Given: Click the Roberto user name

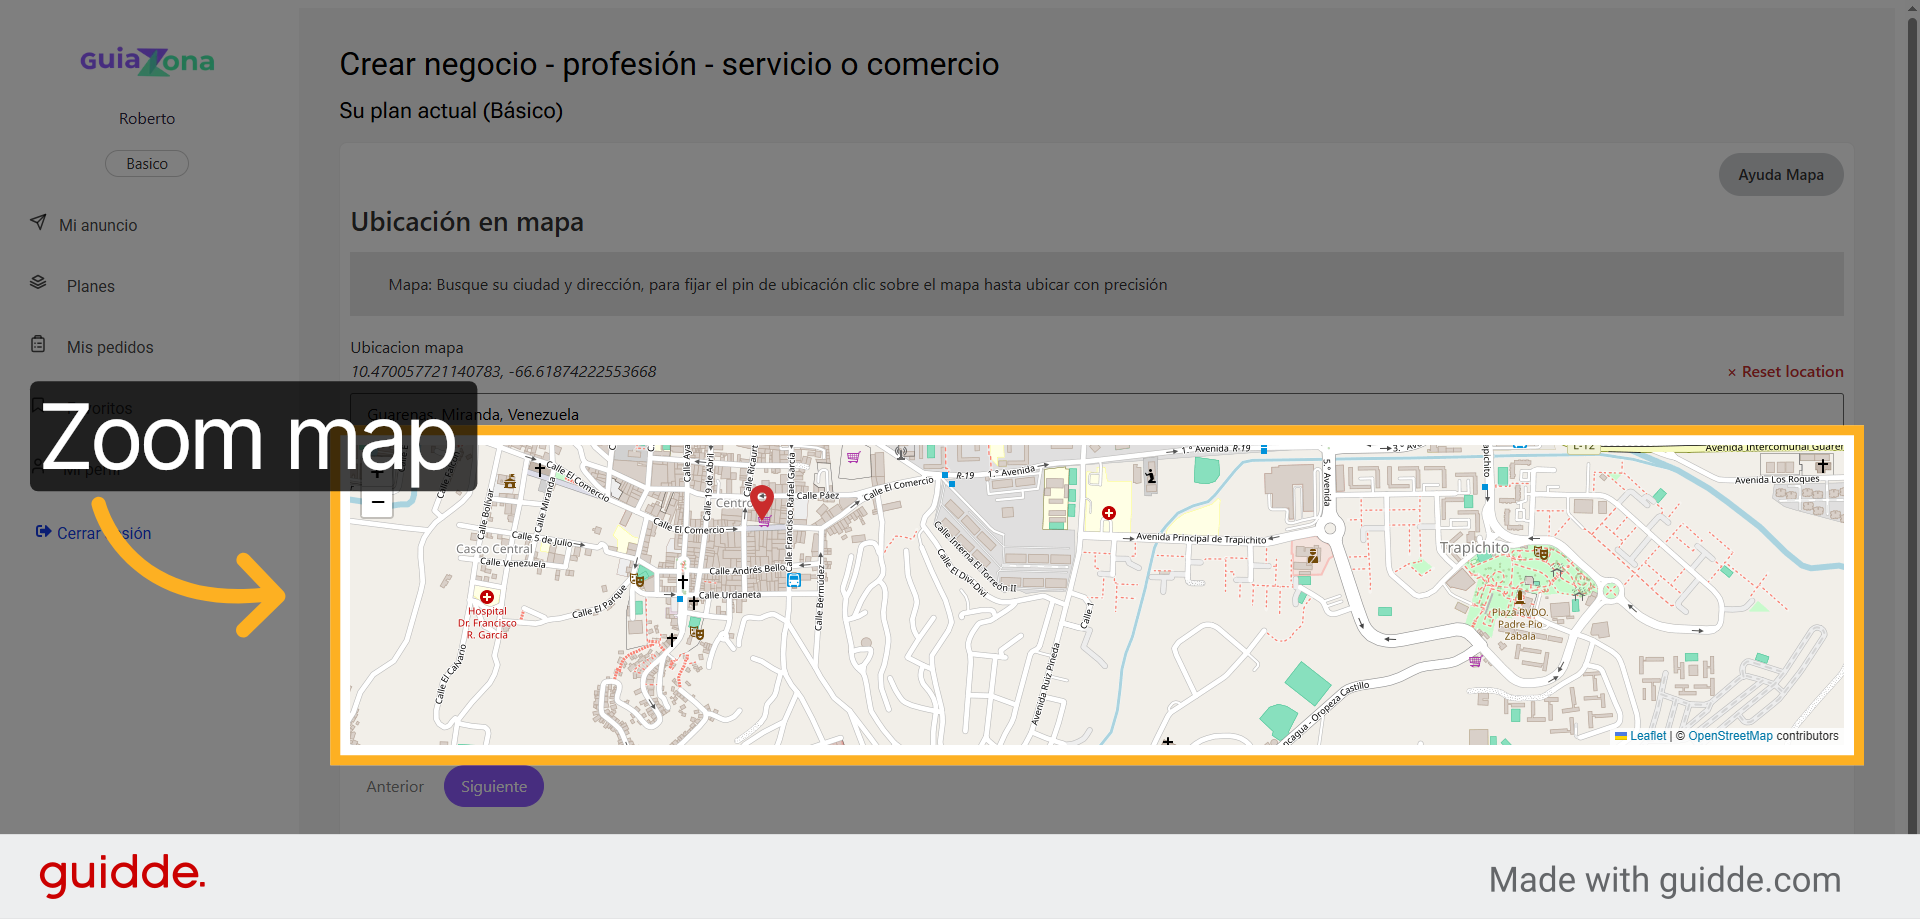Looking at the screenshot, I should click(147, 118).
